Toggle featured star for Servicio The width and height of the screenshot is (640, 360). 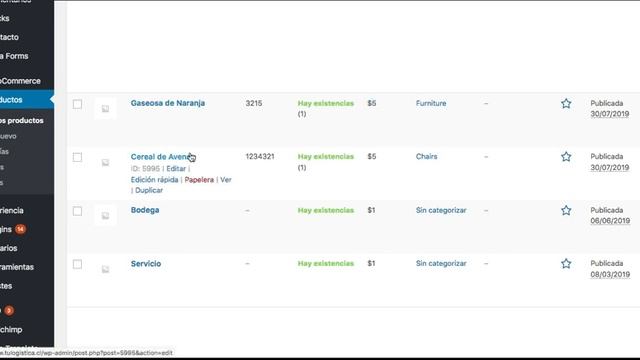566,264
